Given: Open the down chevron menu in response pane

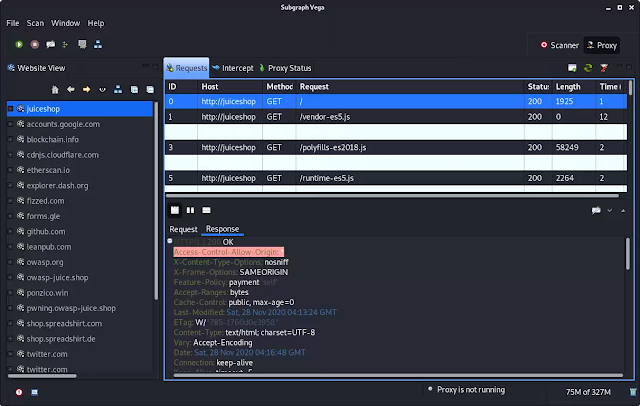Looking at the screenshot, I should pyautogui.click(x=609, y=211).
